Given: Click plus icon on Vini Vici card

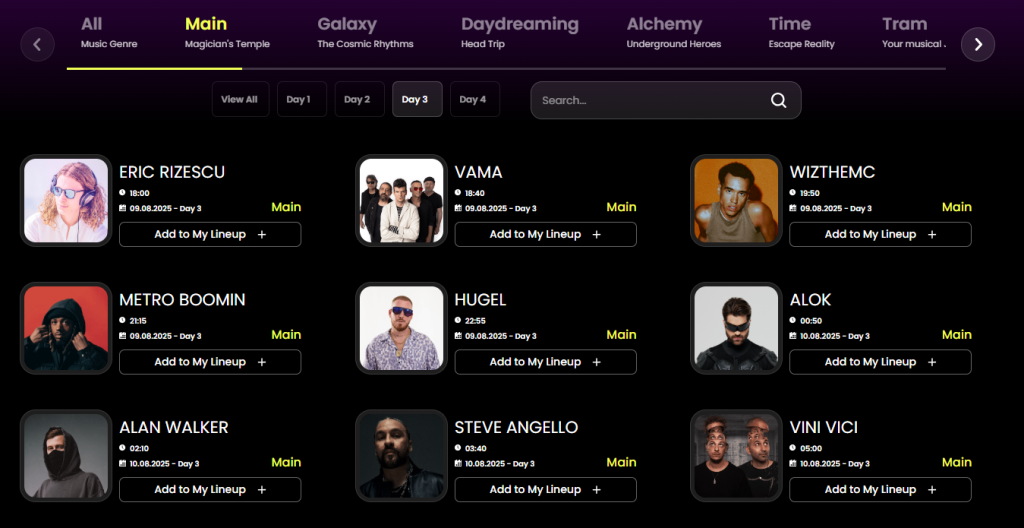Looking at the screenshot, I should click(932, 489).
